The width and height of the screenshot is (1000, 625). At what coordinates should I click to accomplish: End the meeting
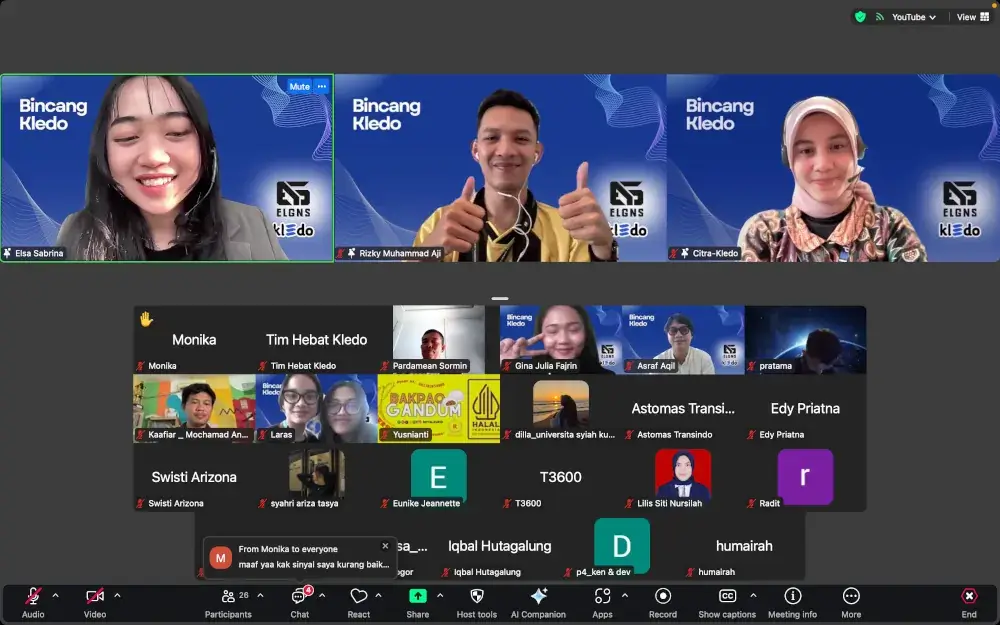969,603
